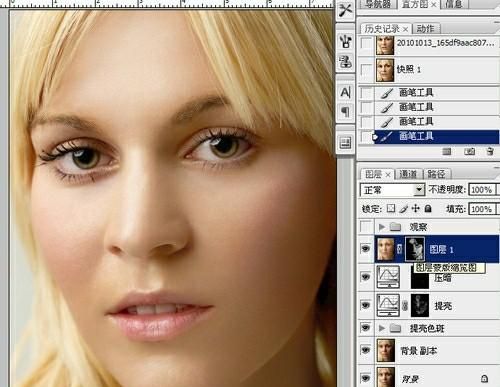Select the 压暗 layer black mask thumbnail
This screenshot has width=500, height=387.
[x=420, y=277]
